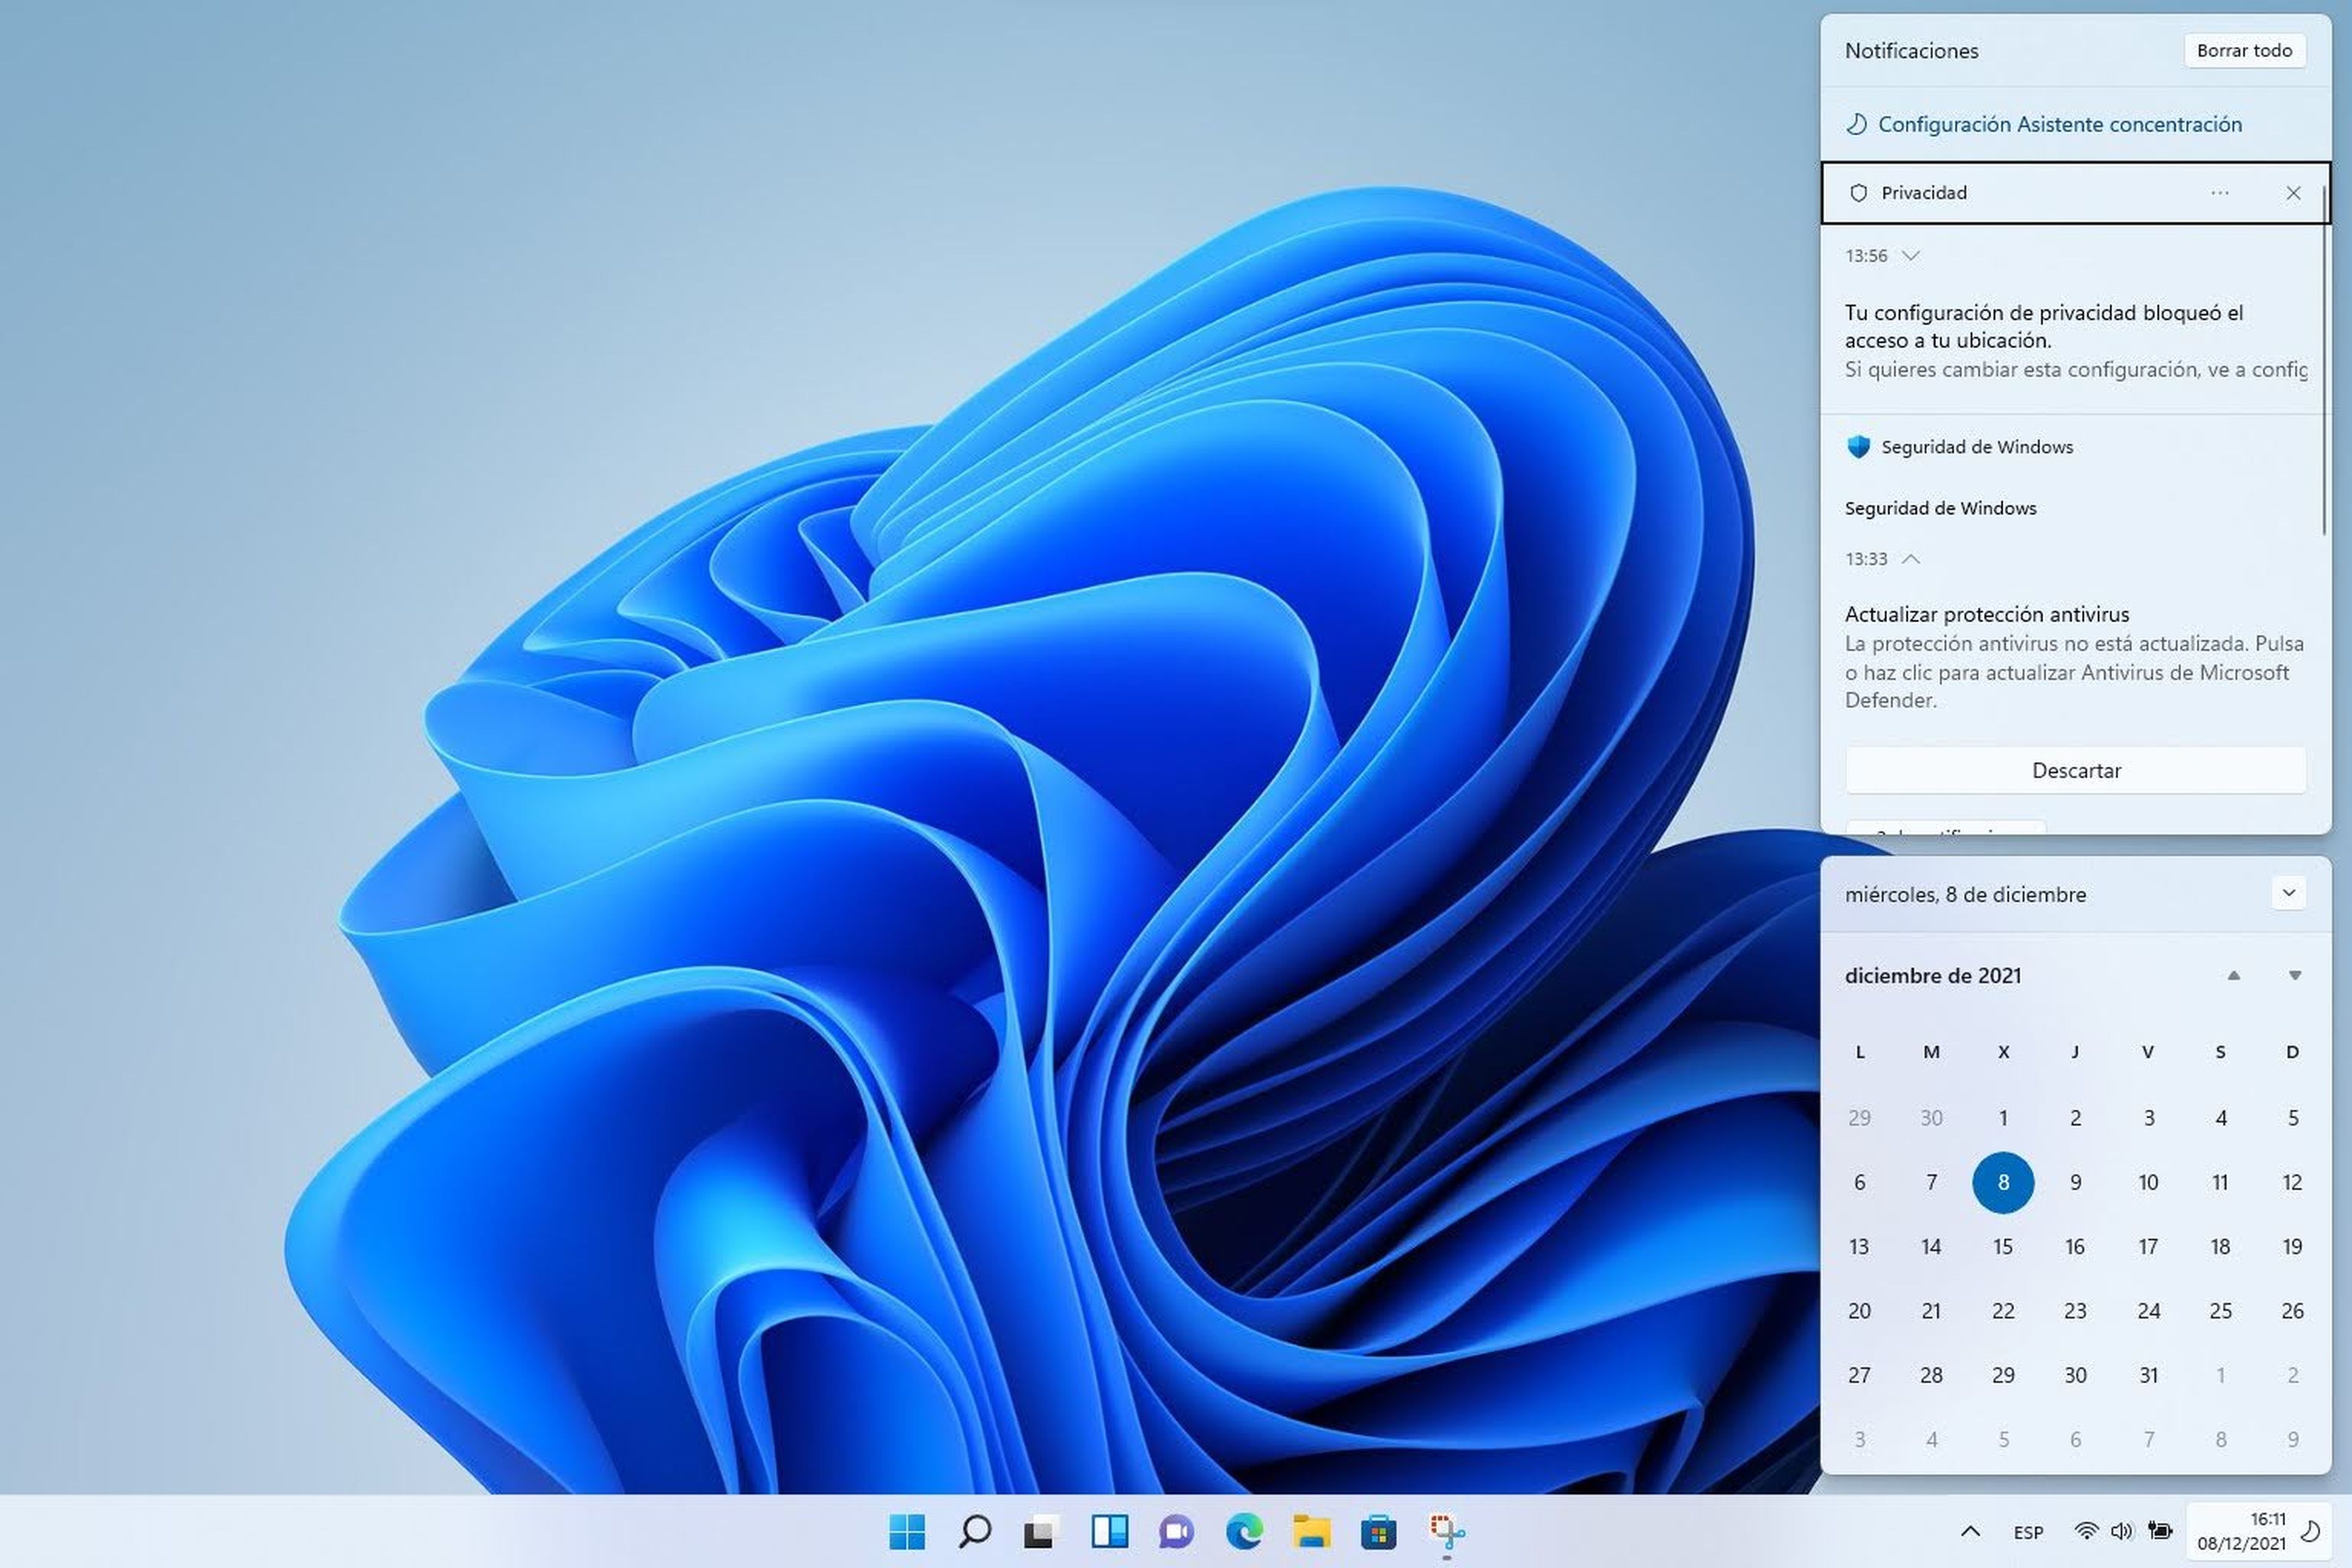
Task: Go to next month in calendar
Action: tap(2295, 975)
